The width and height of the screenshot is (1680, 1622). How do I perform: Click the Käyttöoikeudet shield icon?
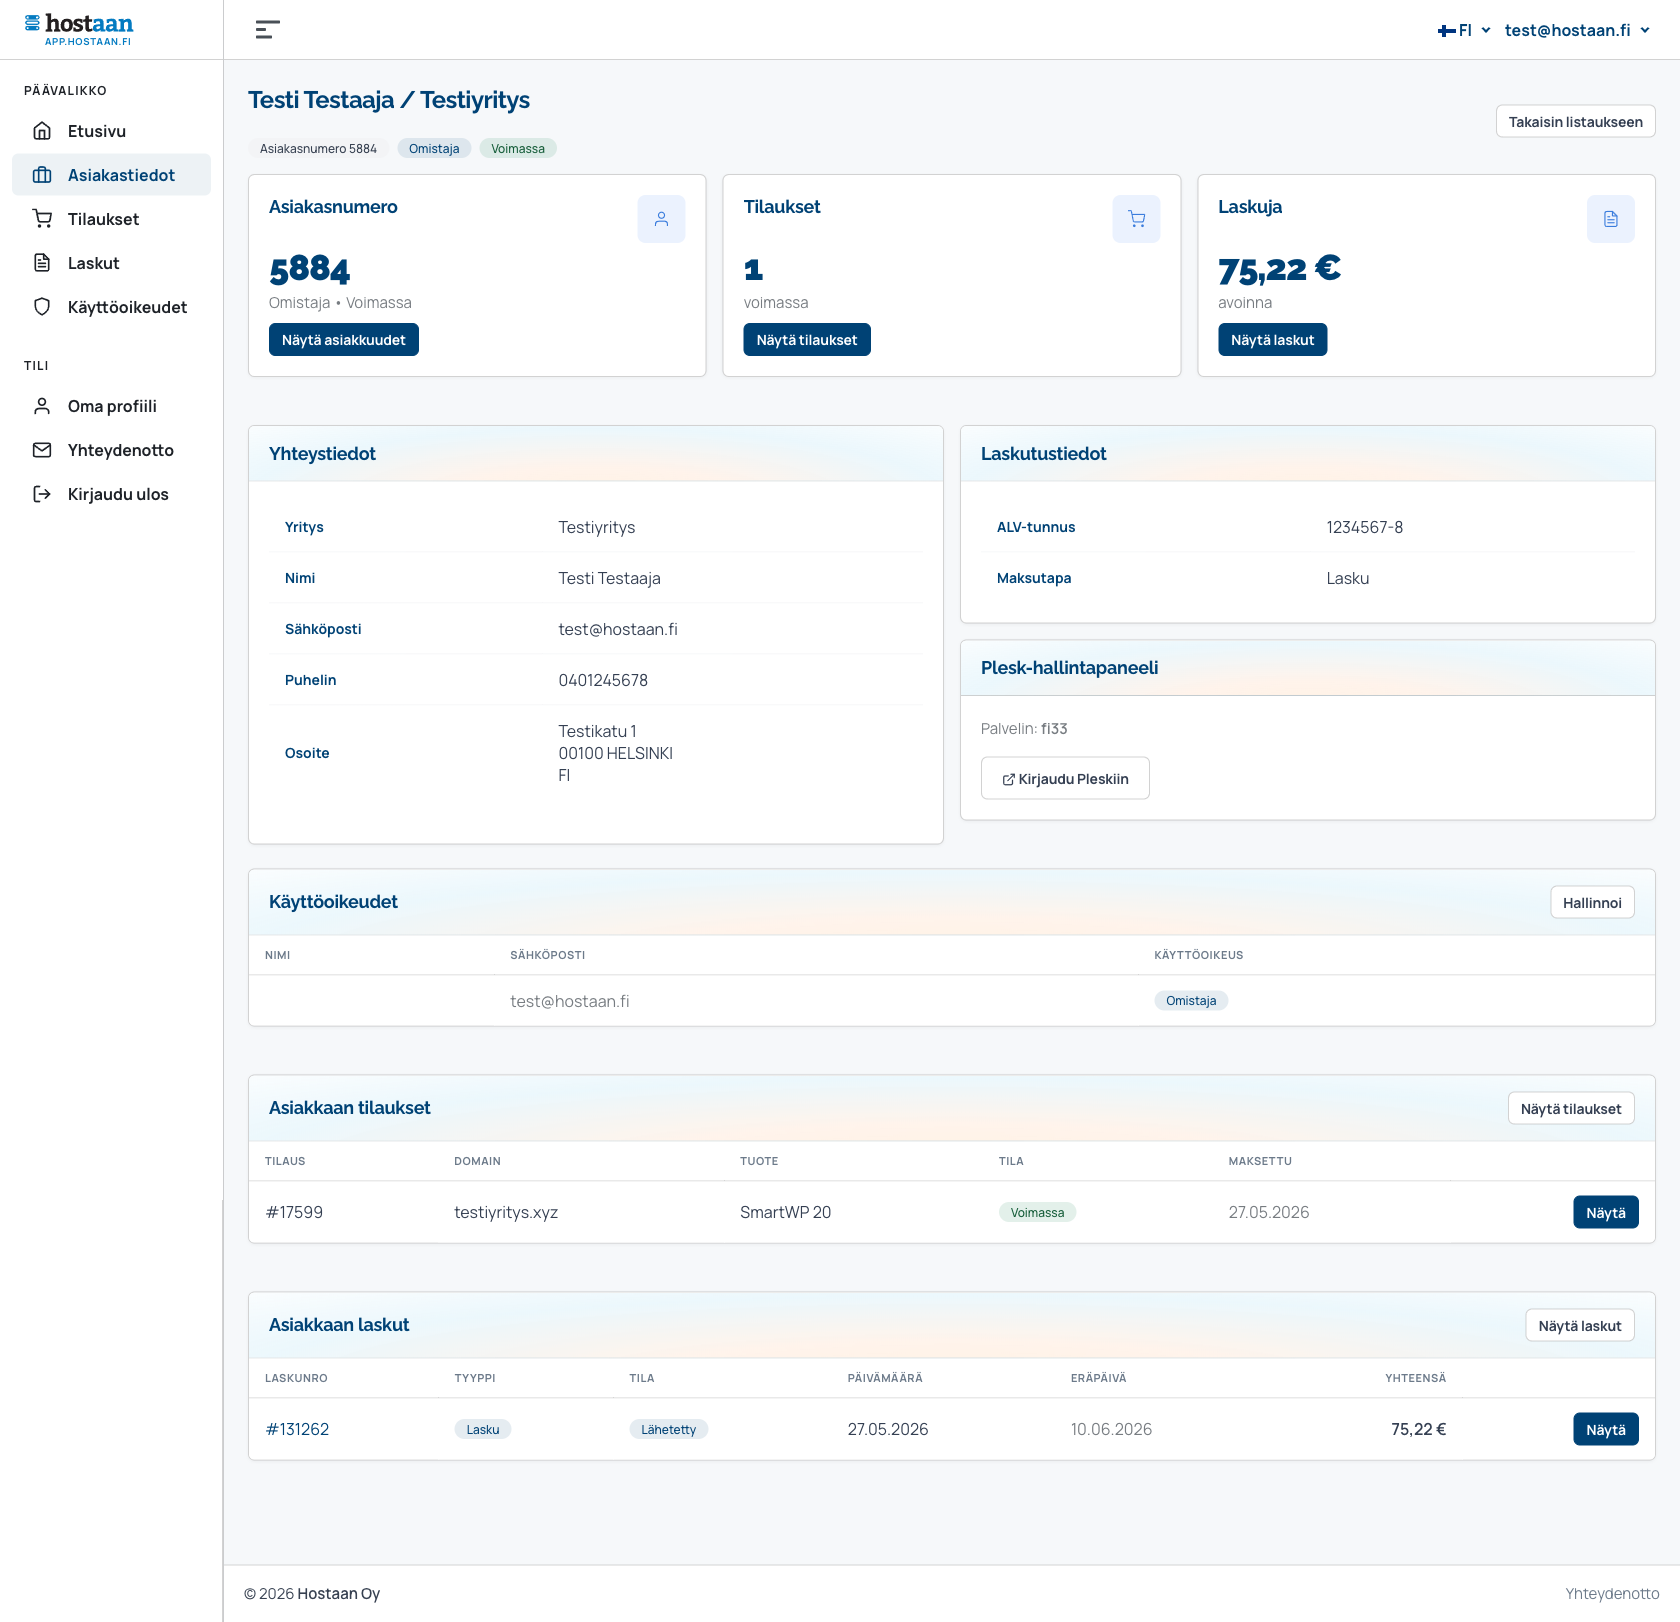[x=42, y=307]
